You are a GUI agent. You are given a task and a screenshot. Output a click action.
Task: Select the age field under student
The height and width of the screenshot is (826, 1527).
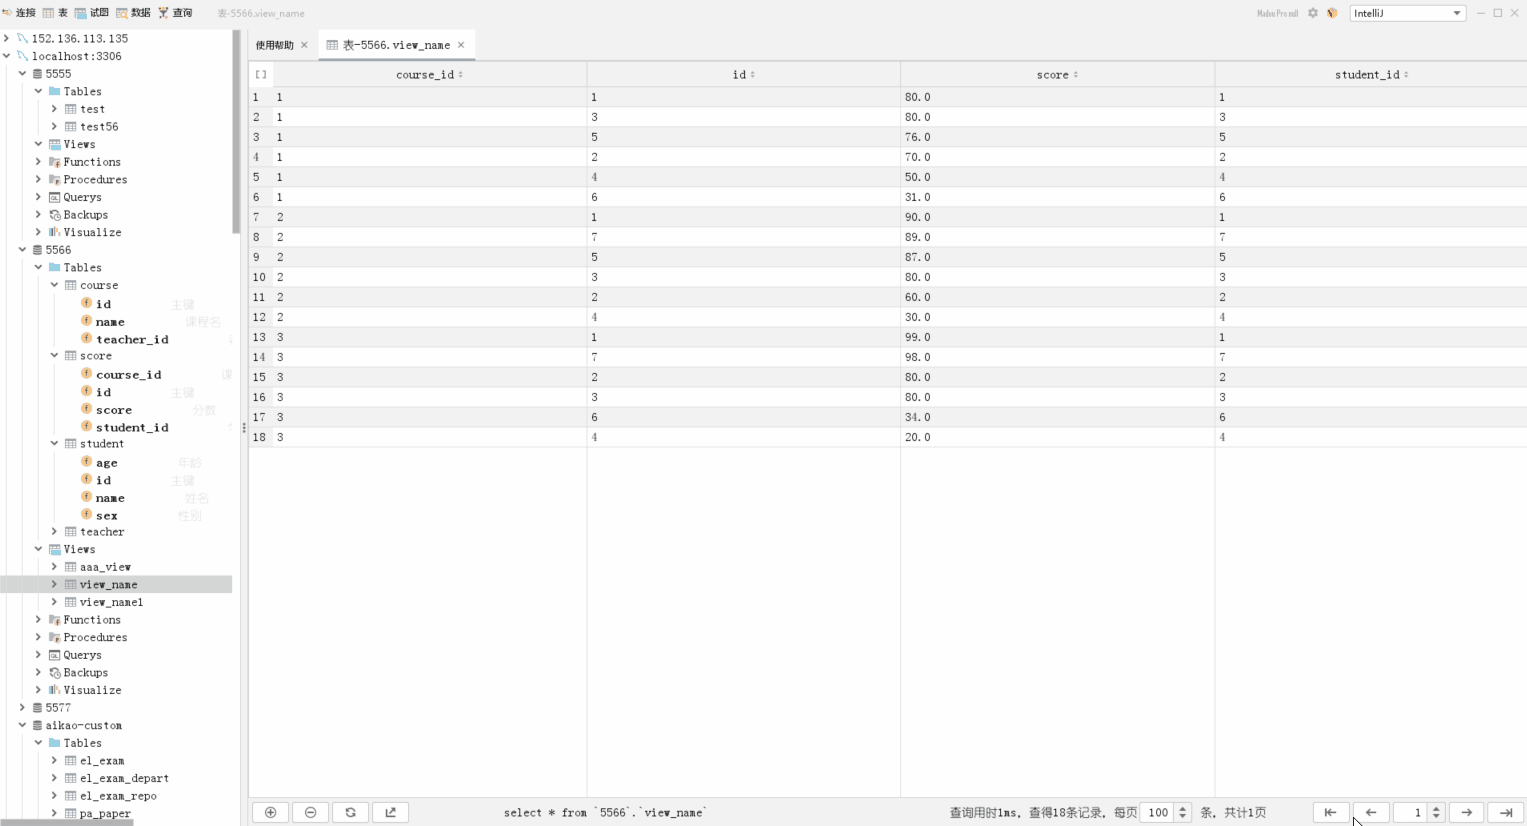106,463
